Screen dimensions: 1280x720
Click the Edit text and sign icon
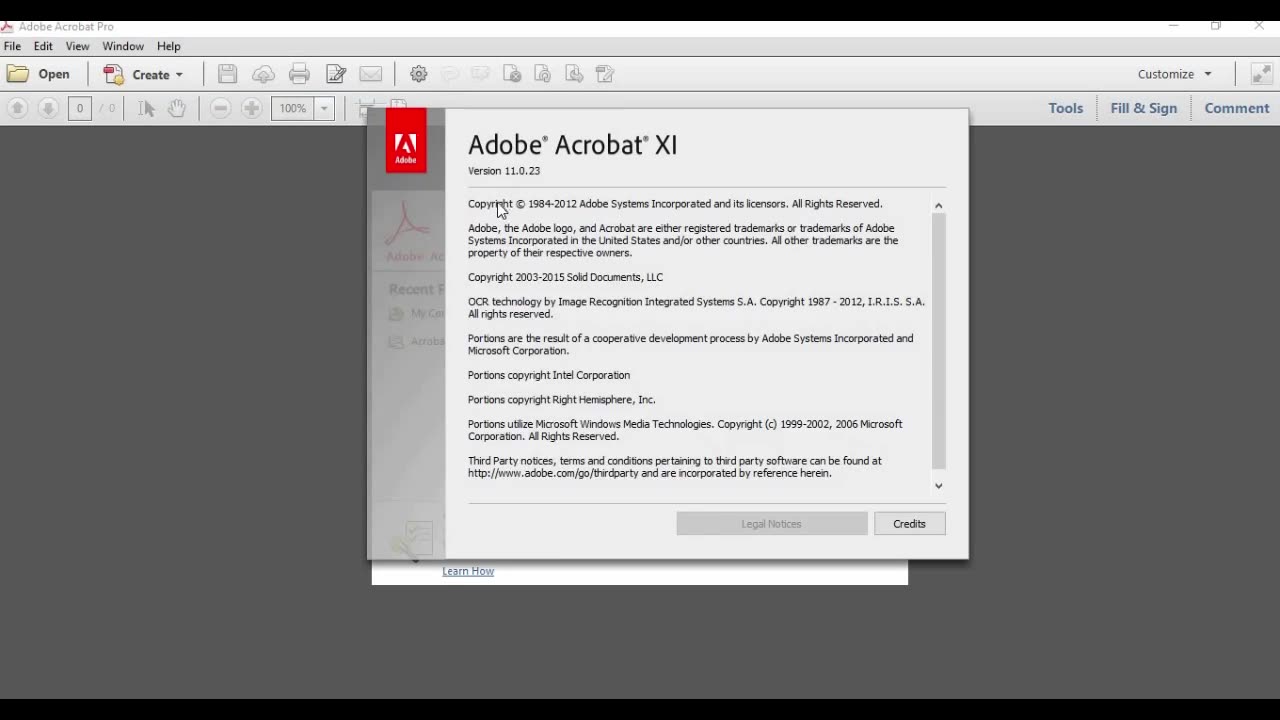[x=336, y=74]
